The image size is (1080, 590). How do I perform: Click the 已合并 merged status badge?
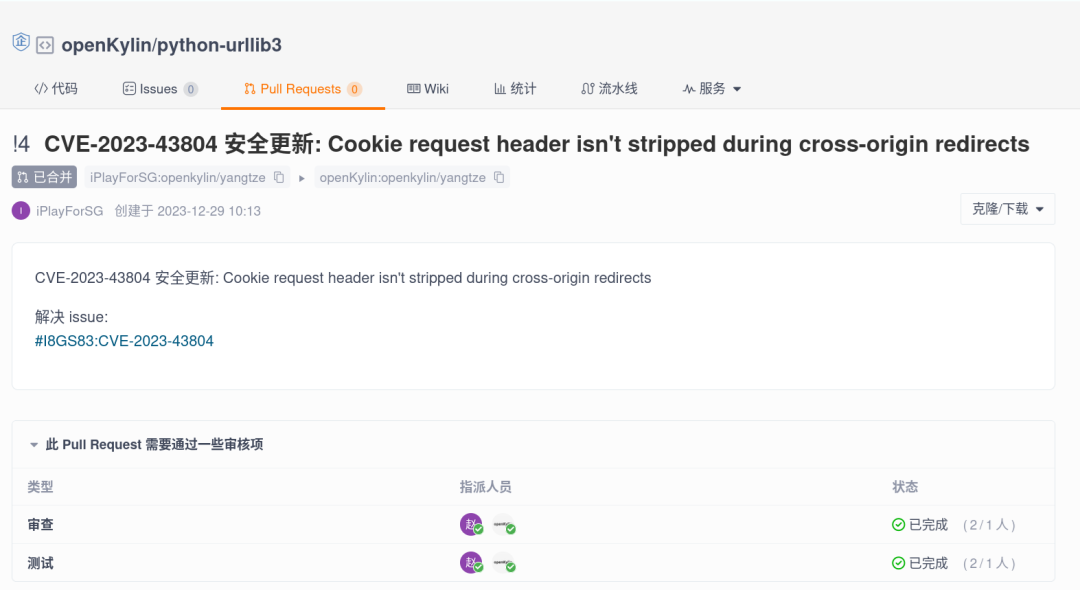point(45,178)
